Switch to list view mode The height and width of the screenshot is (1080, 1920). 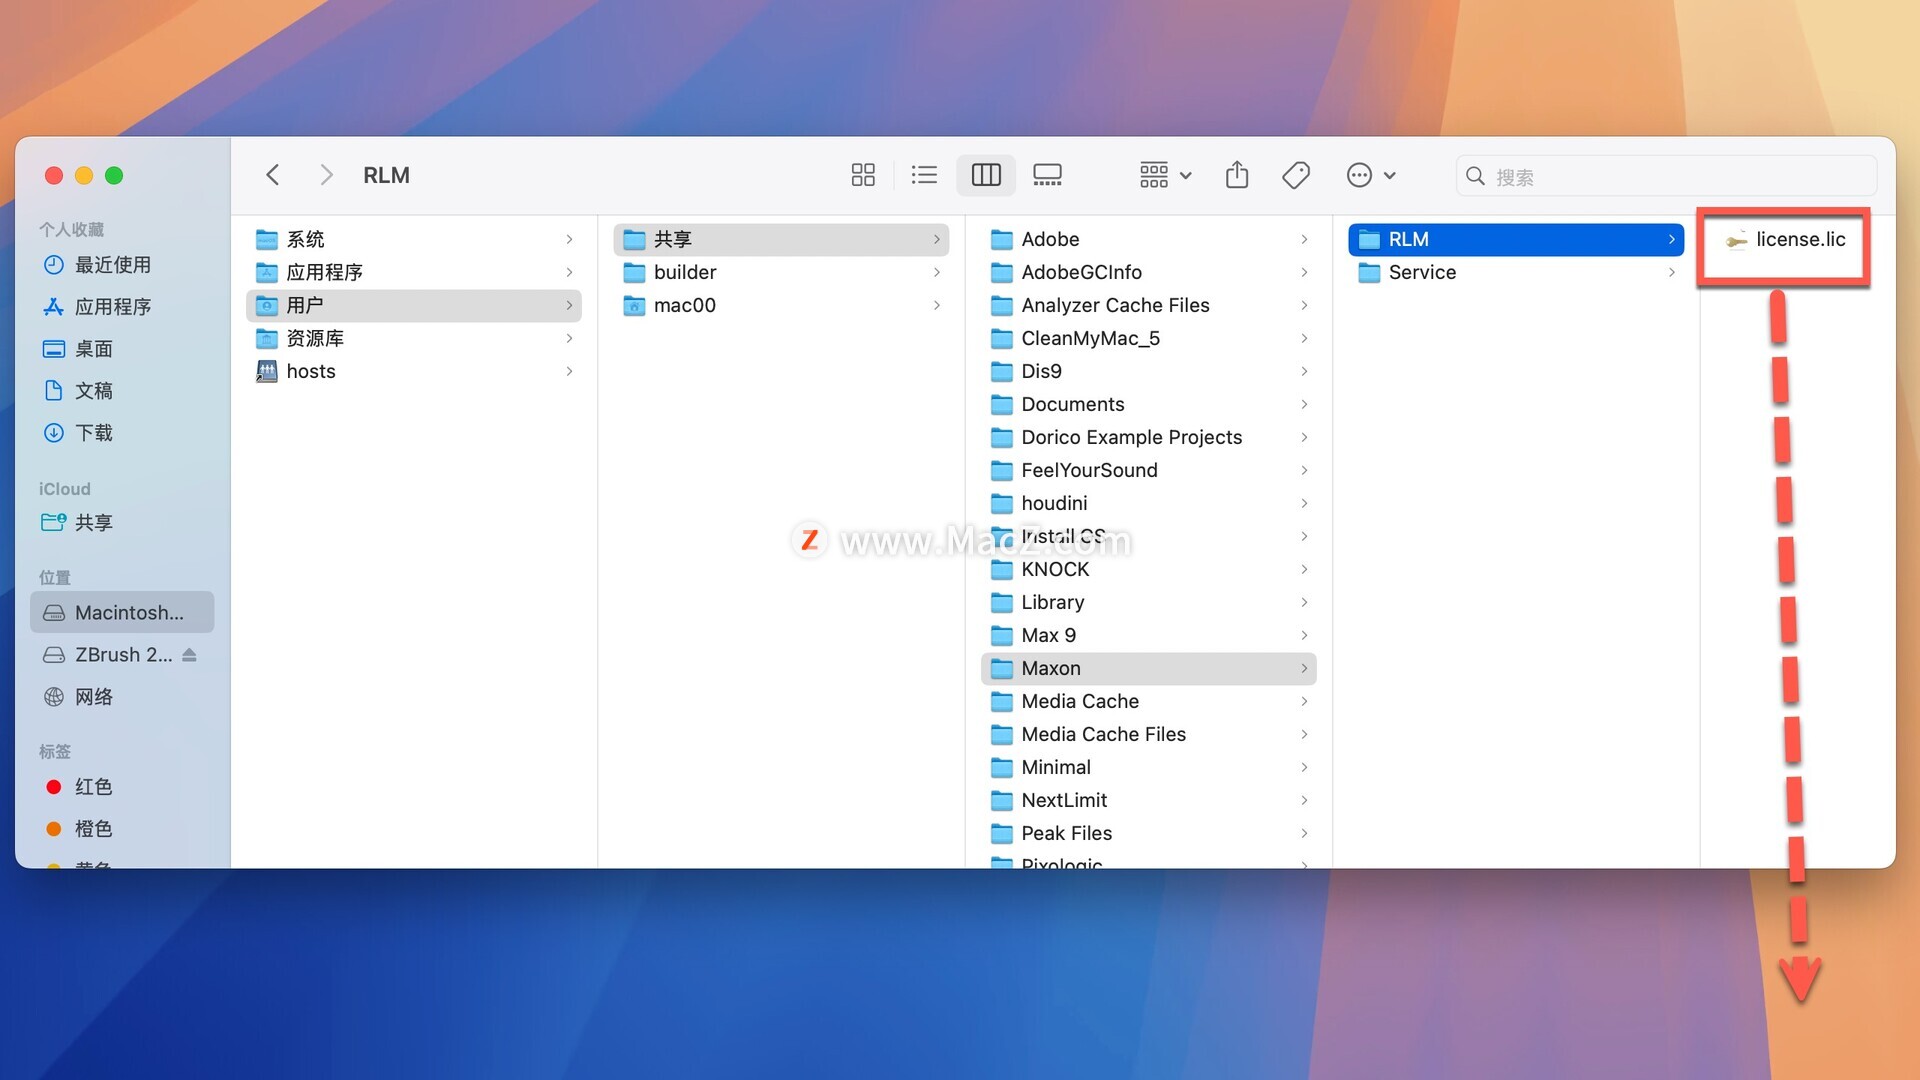tap(924, 175)
